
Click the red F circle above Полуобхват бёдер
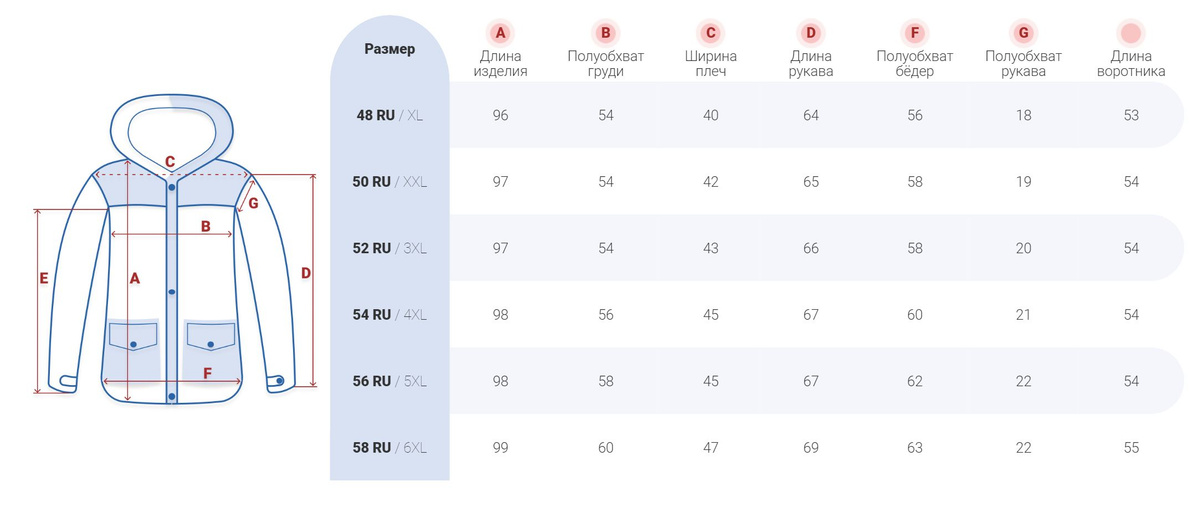click(915, 33)
